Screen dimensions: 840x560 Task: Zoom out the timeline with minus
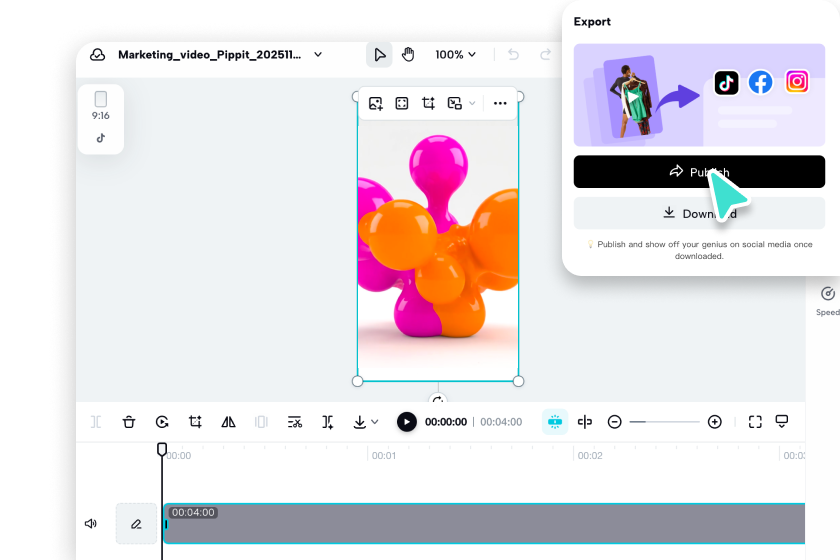(x=614, y=422)
